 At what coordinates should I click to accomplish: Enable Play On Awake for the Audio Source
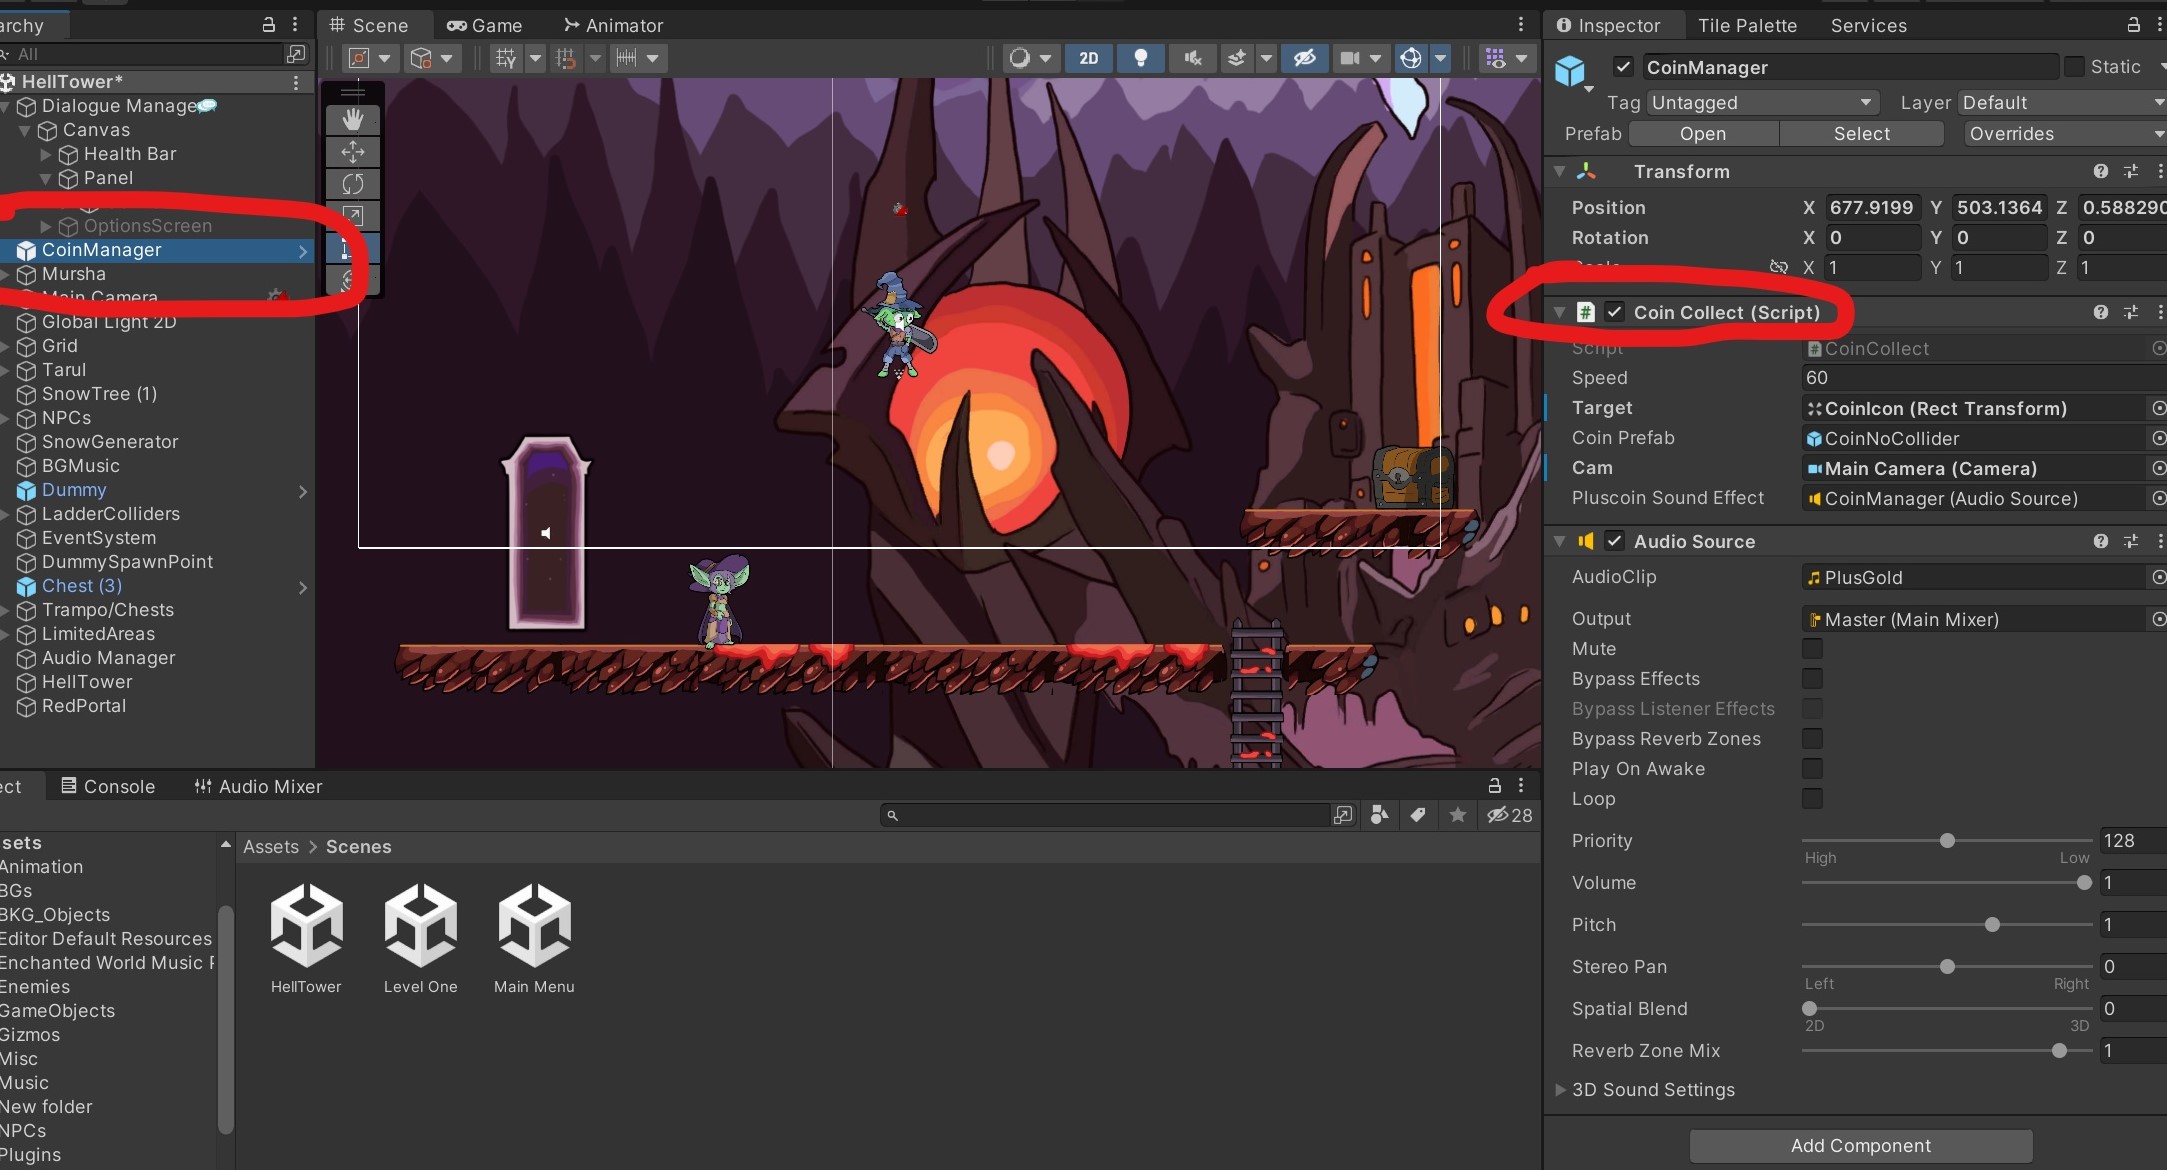point(1812,769)
